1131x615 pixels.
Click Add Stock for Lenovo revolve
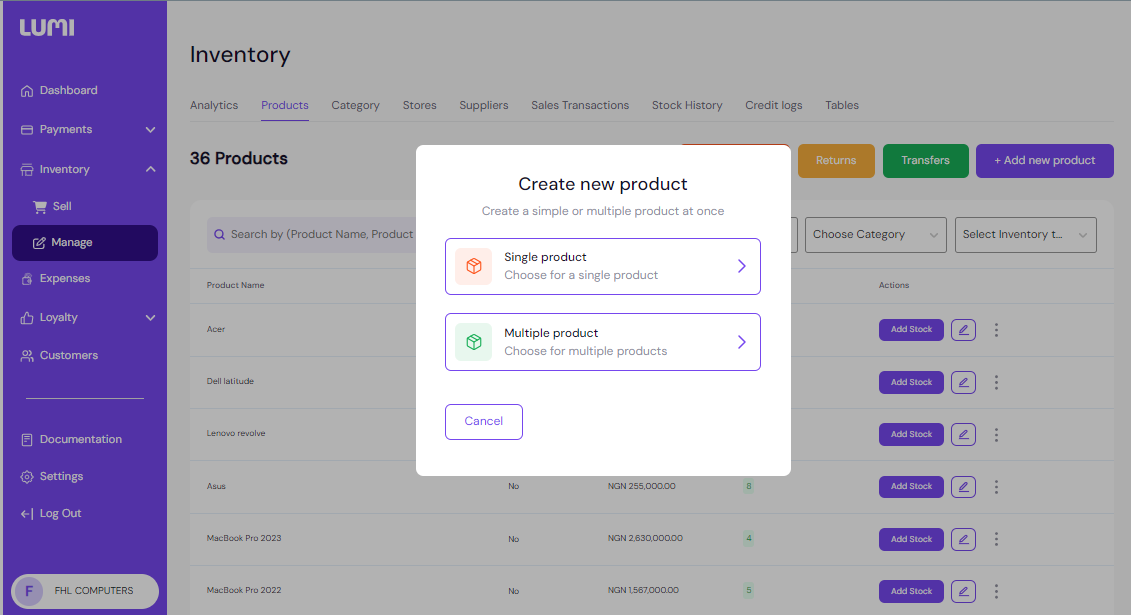click(911, 434)
